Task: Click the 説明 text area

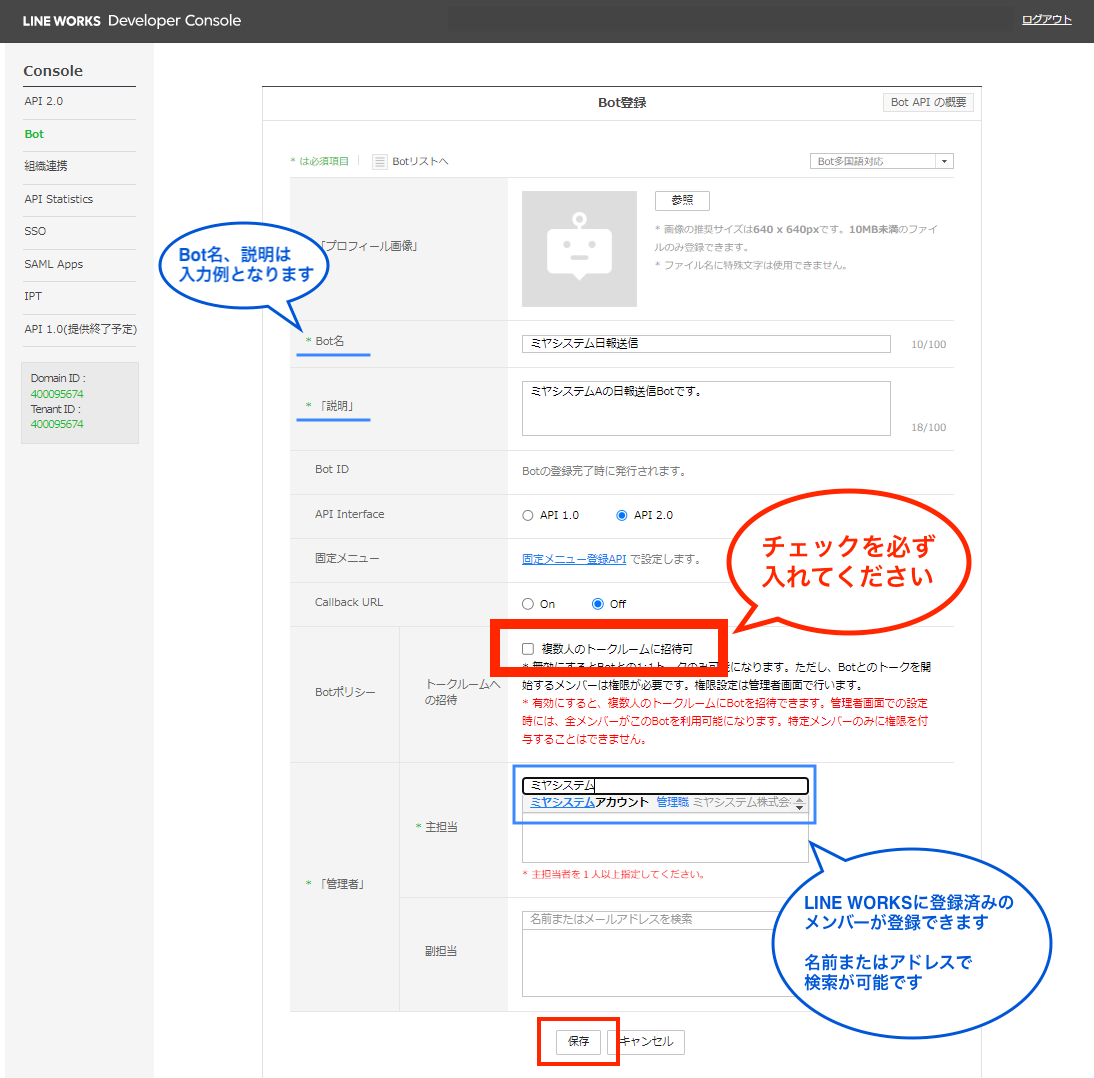Action: 706,408
